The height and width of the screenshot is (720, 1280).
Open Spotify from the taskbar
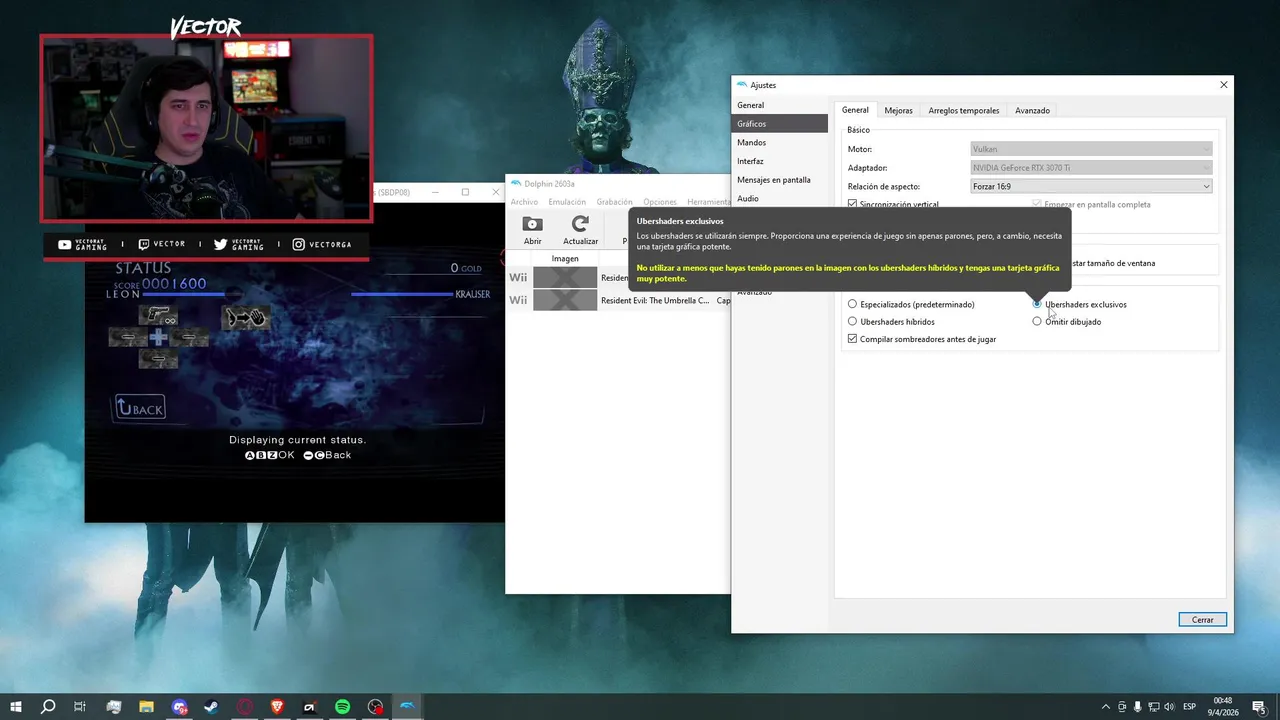tap(342, 707)
